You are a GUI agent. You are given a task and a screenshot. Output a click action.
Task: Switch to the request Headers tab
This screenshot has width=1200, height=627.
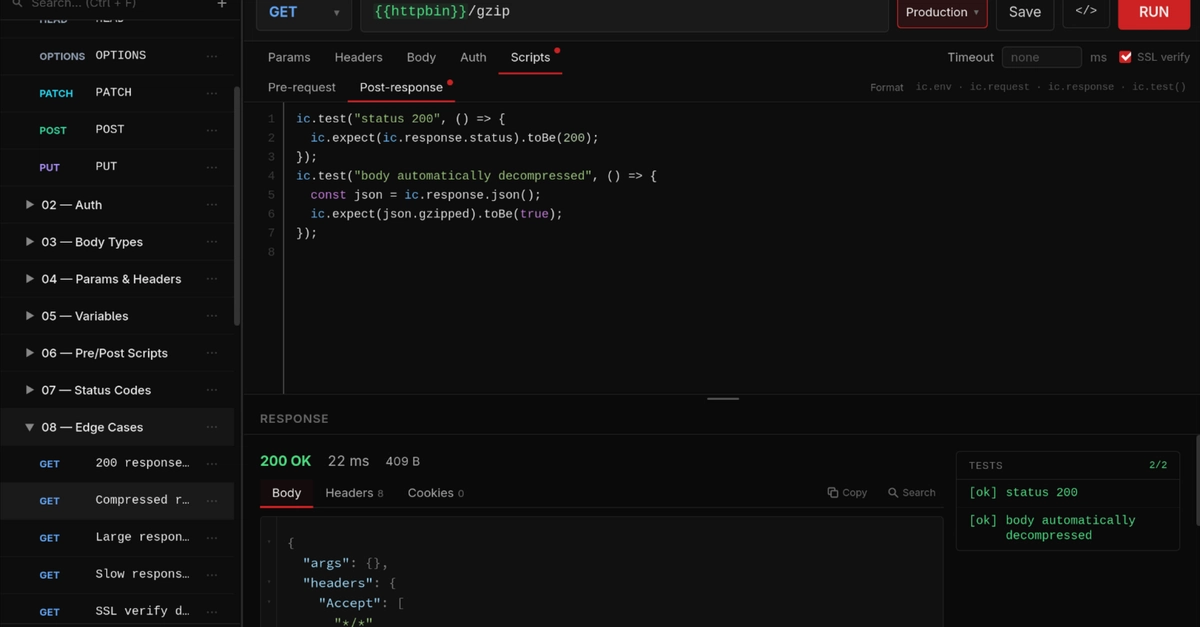click(x=358, y=57)
